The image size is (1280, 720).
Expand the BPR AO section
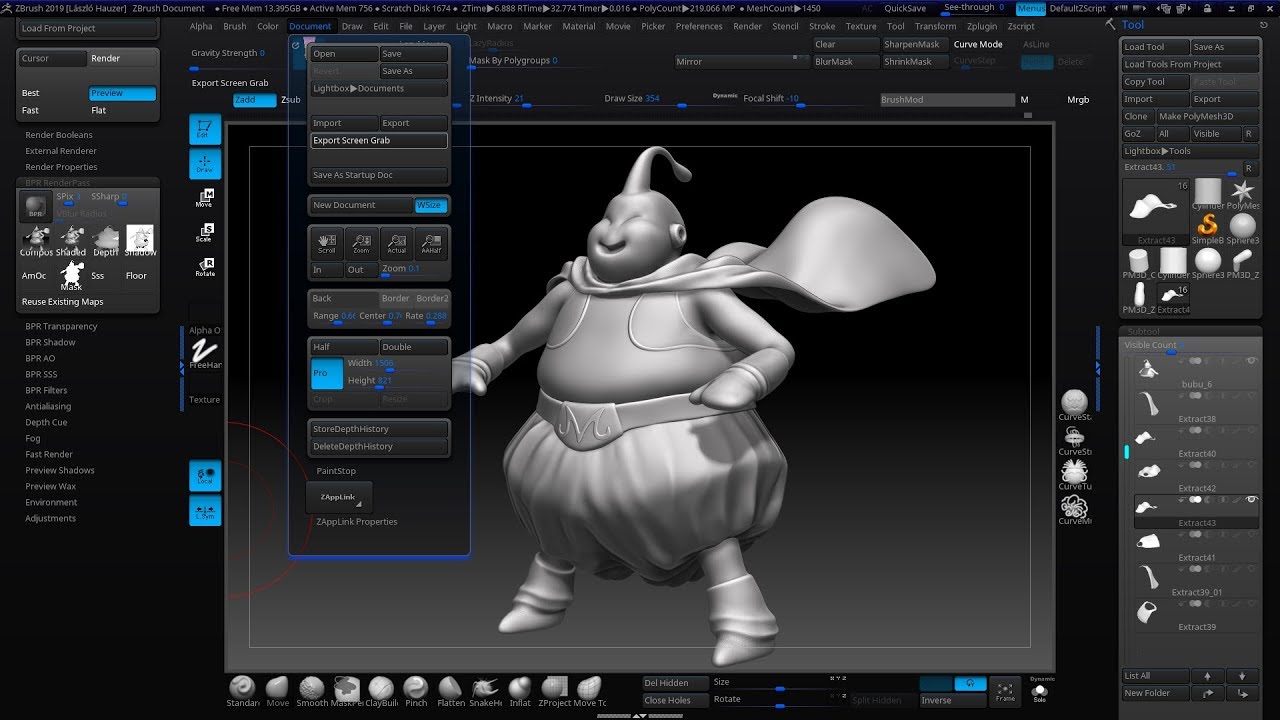click(x=40, y=358)
